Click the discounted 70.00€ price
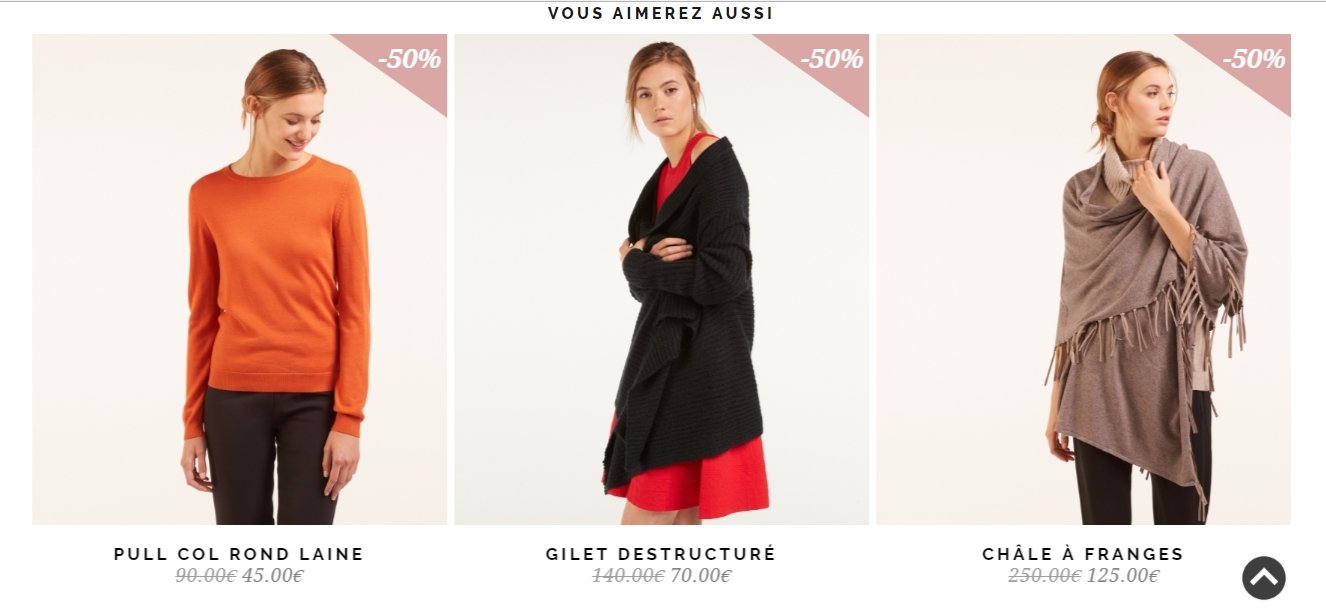The height and width of the screenshot is (612, 1326). tap(701, 576)
